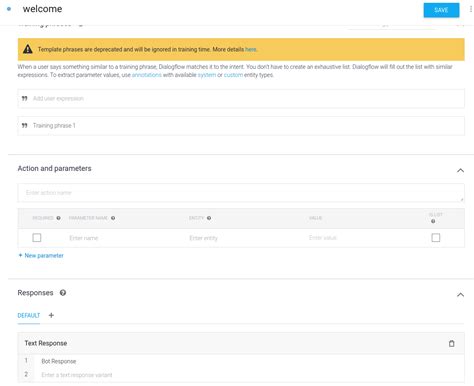Click the help icon next to REQUIRED

pyautogui.click(x=59, y=218)
